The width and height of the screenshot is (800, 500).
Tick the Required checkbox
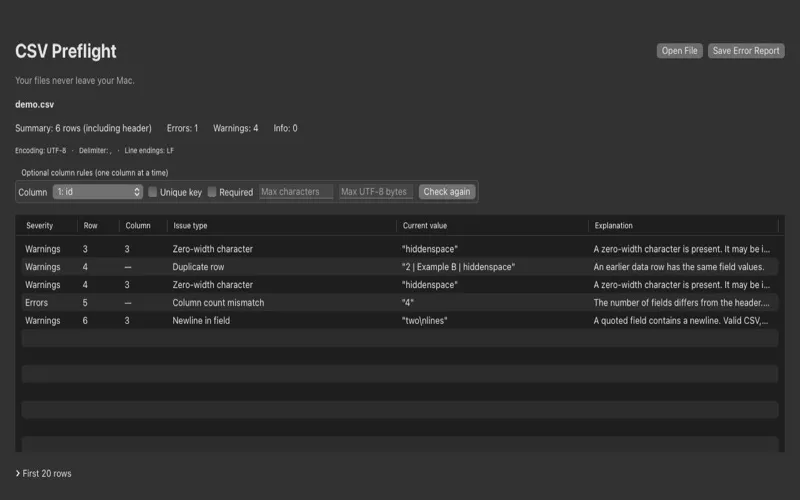point(212,192)
